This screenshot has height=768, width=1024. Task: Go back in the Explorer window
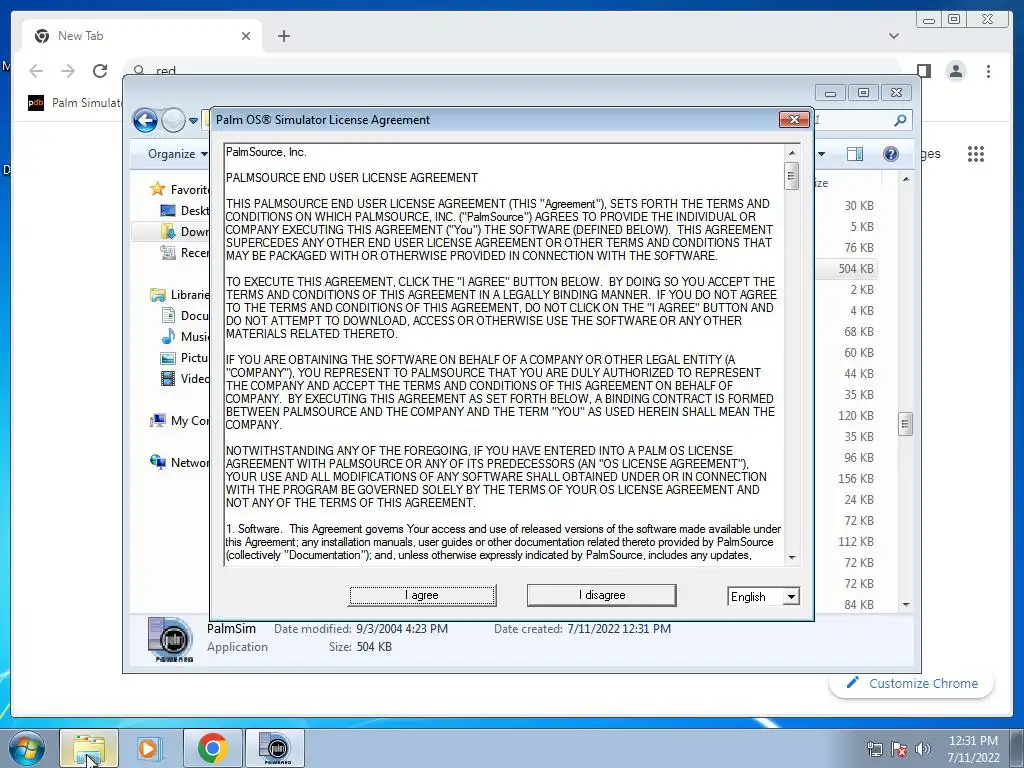click(145, 120)
